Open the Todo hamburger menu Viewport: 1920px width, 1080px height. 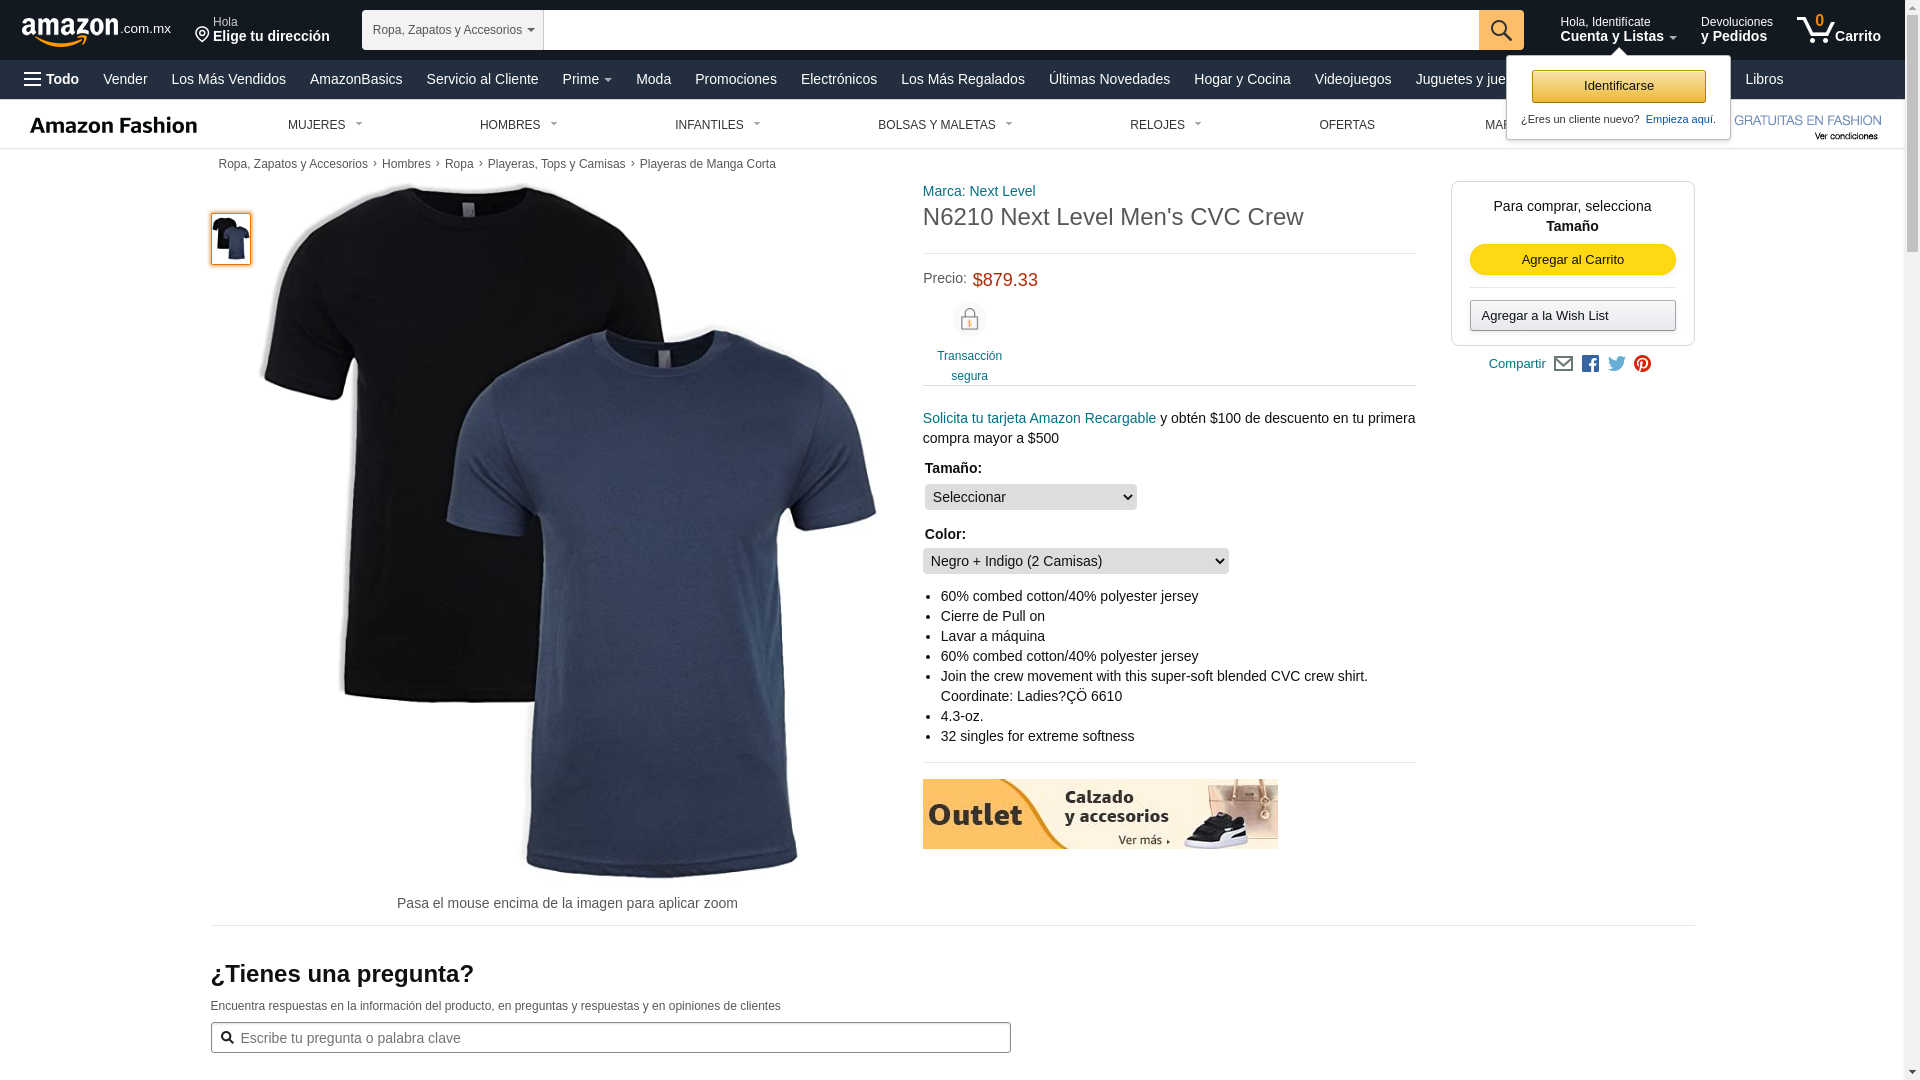52,79
